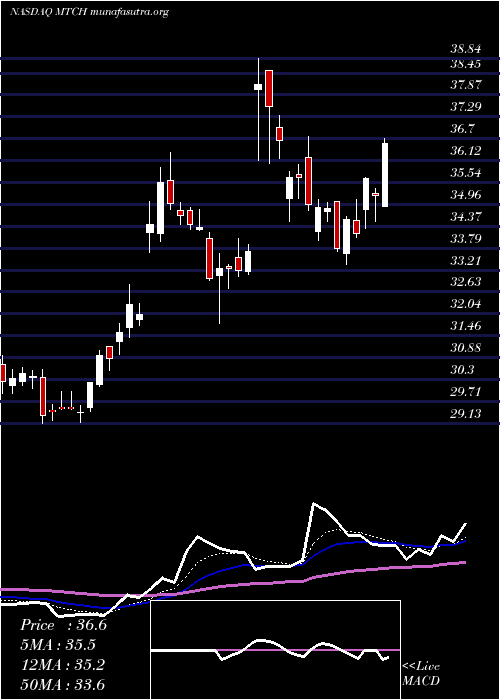Click inside the MACD inset chart box

275,649
